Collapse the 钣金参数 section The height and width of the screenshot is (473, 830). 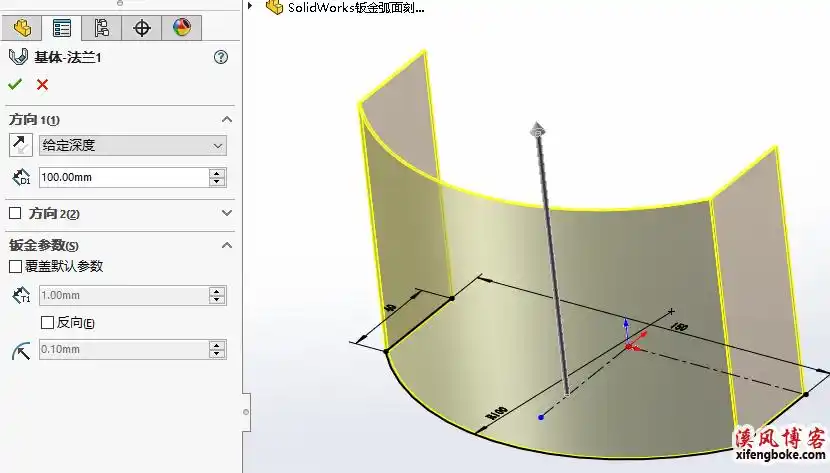tap(227, 245)
